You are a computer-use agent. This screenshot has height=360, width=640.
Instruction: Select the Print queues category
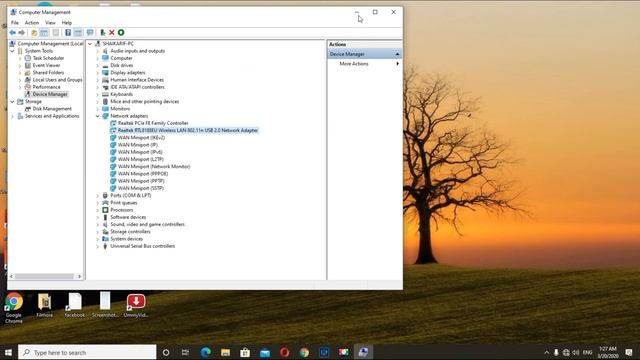(x=124, y=203)
